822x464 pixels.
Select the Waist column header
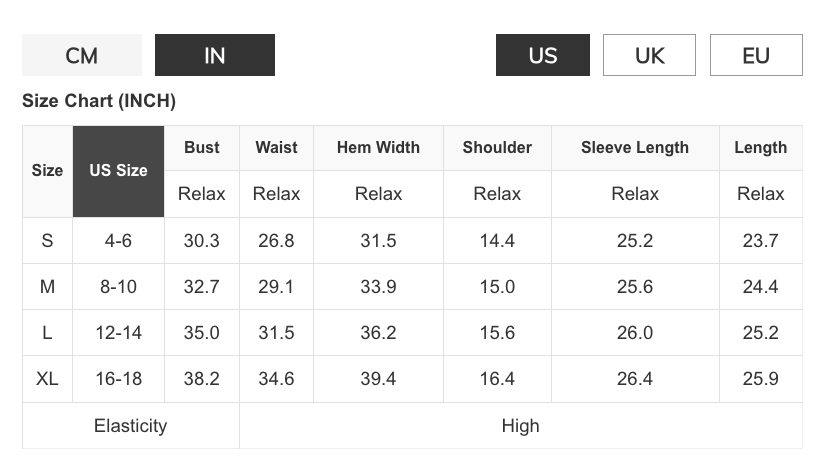pos(276,148)
